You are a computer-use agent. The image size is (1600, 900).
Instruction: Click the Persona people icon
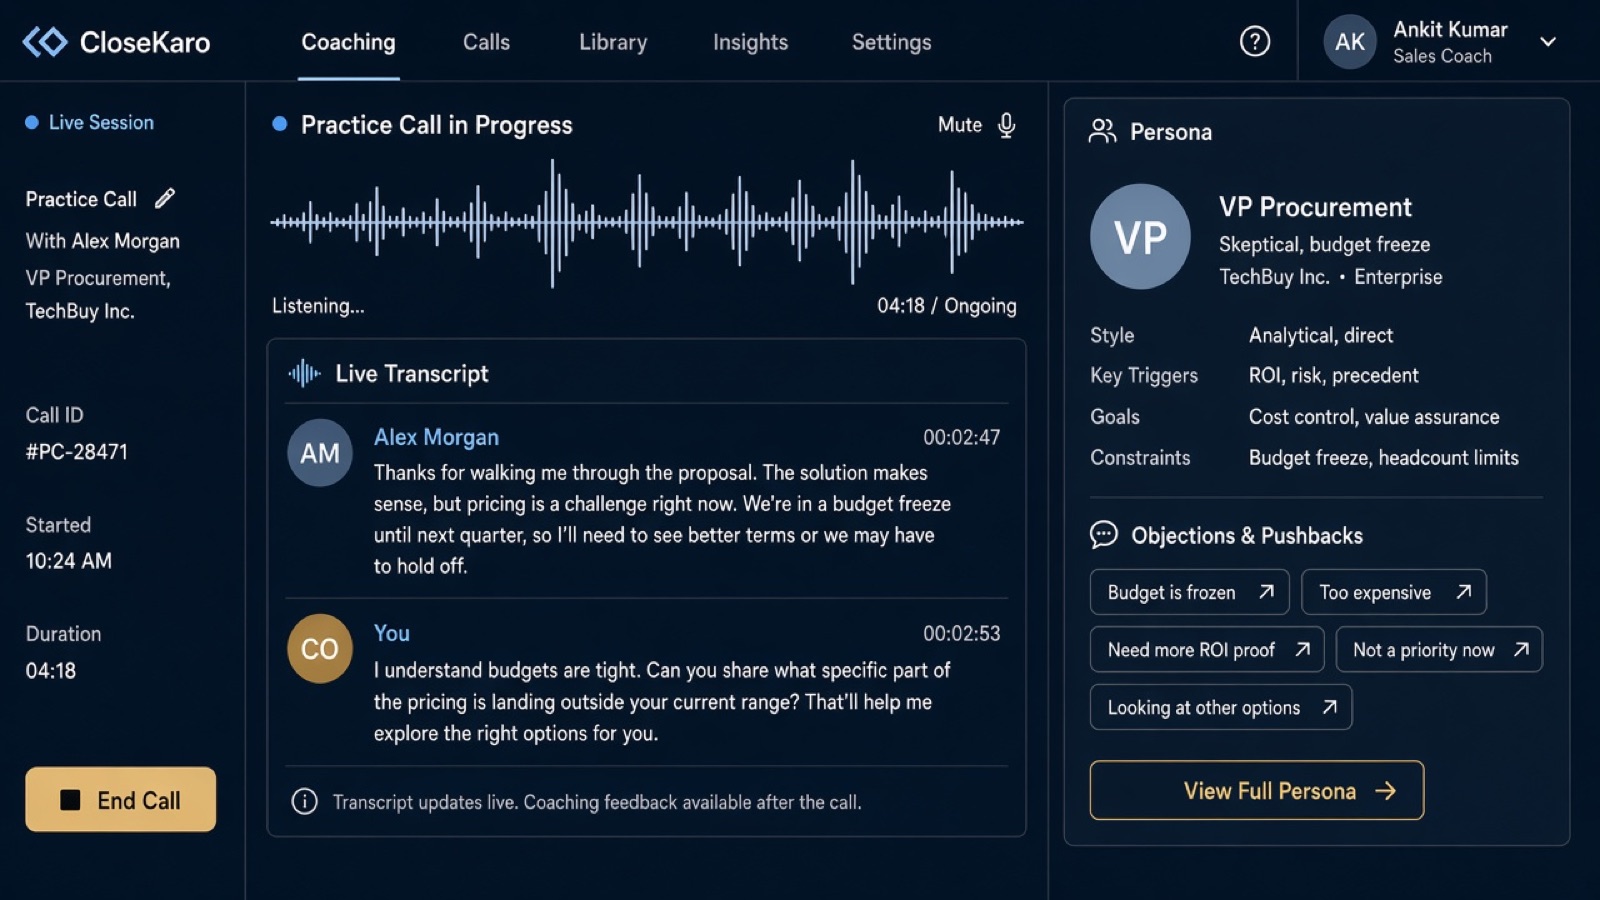[x=1102, y=131]
